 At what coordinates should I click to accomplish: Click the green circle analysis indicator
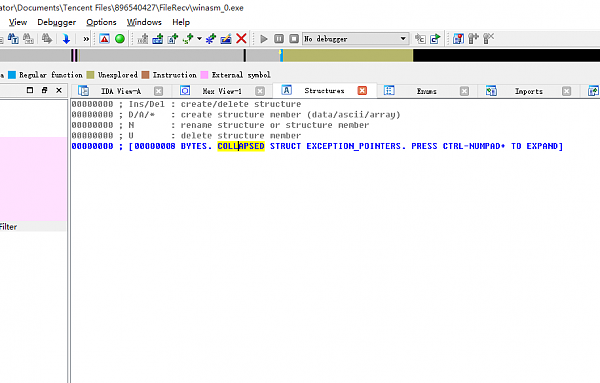[x=120, y=39]
